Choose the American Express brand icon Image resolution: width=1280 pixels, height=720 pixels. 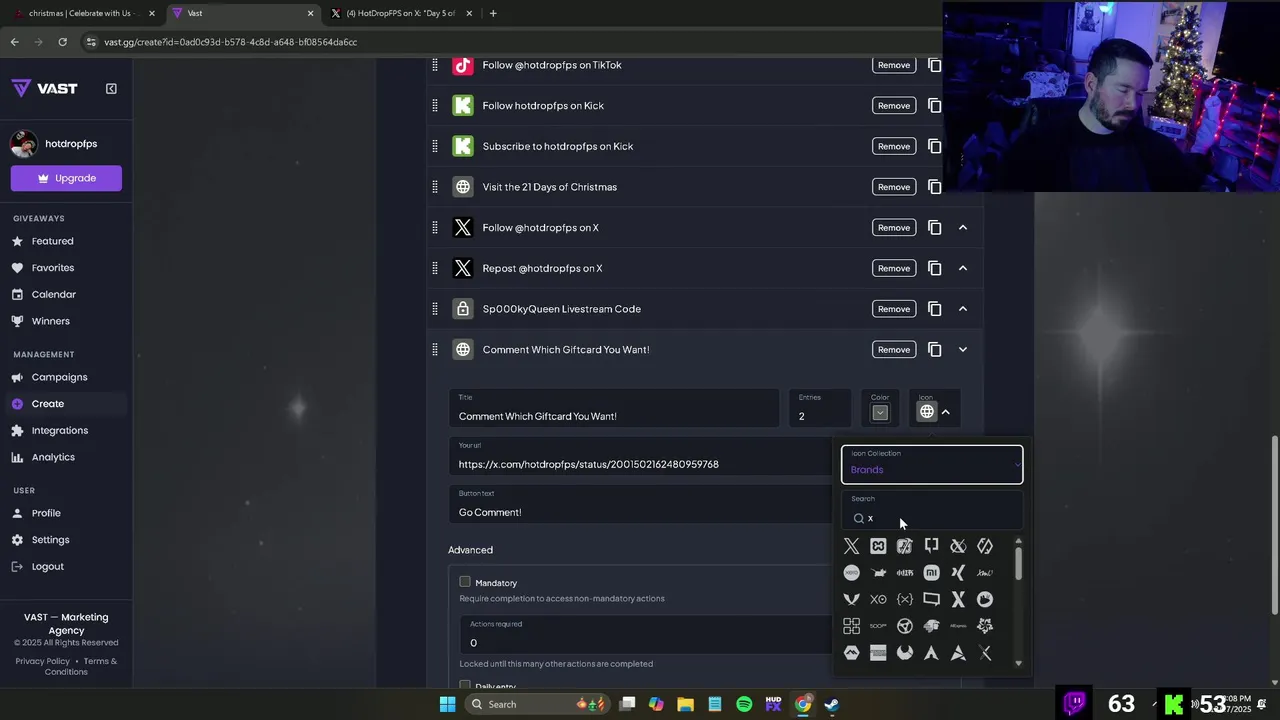pyautogui.click(x=878, y=653)
